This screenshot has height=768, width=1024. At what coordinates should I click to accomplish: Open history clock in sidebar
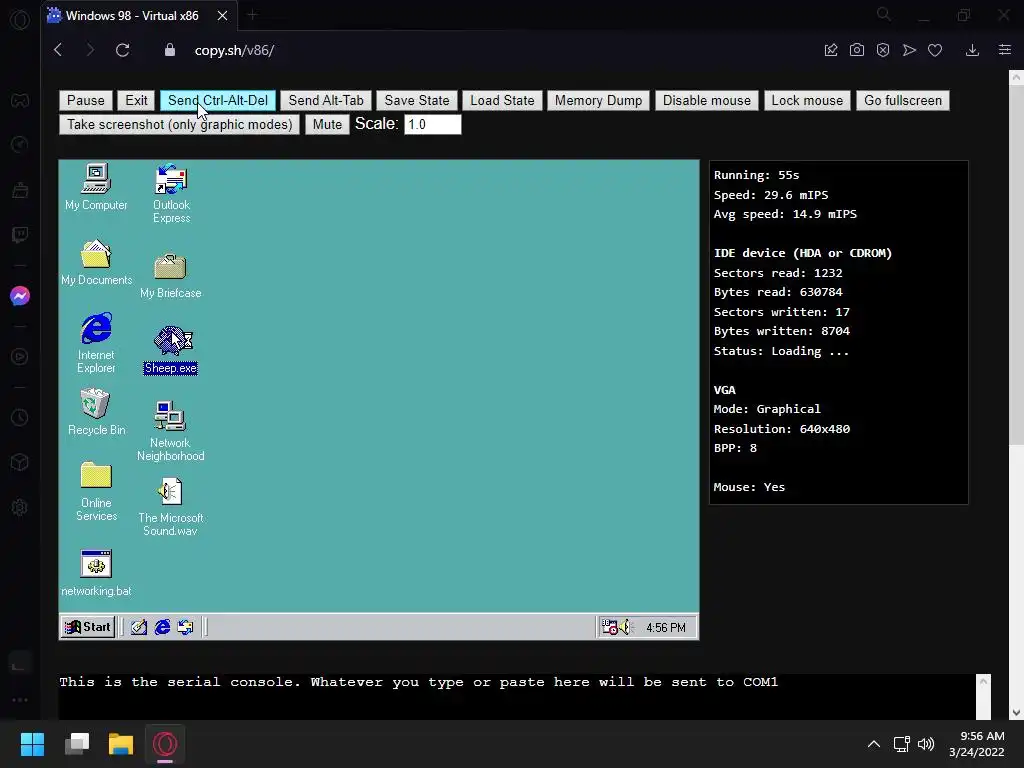[x=20, y=417]
